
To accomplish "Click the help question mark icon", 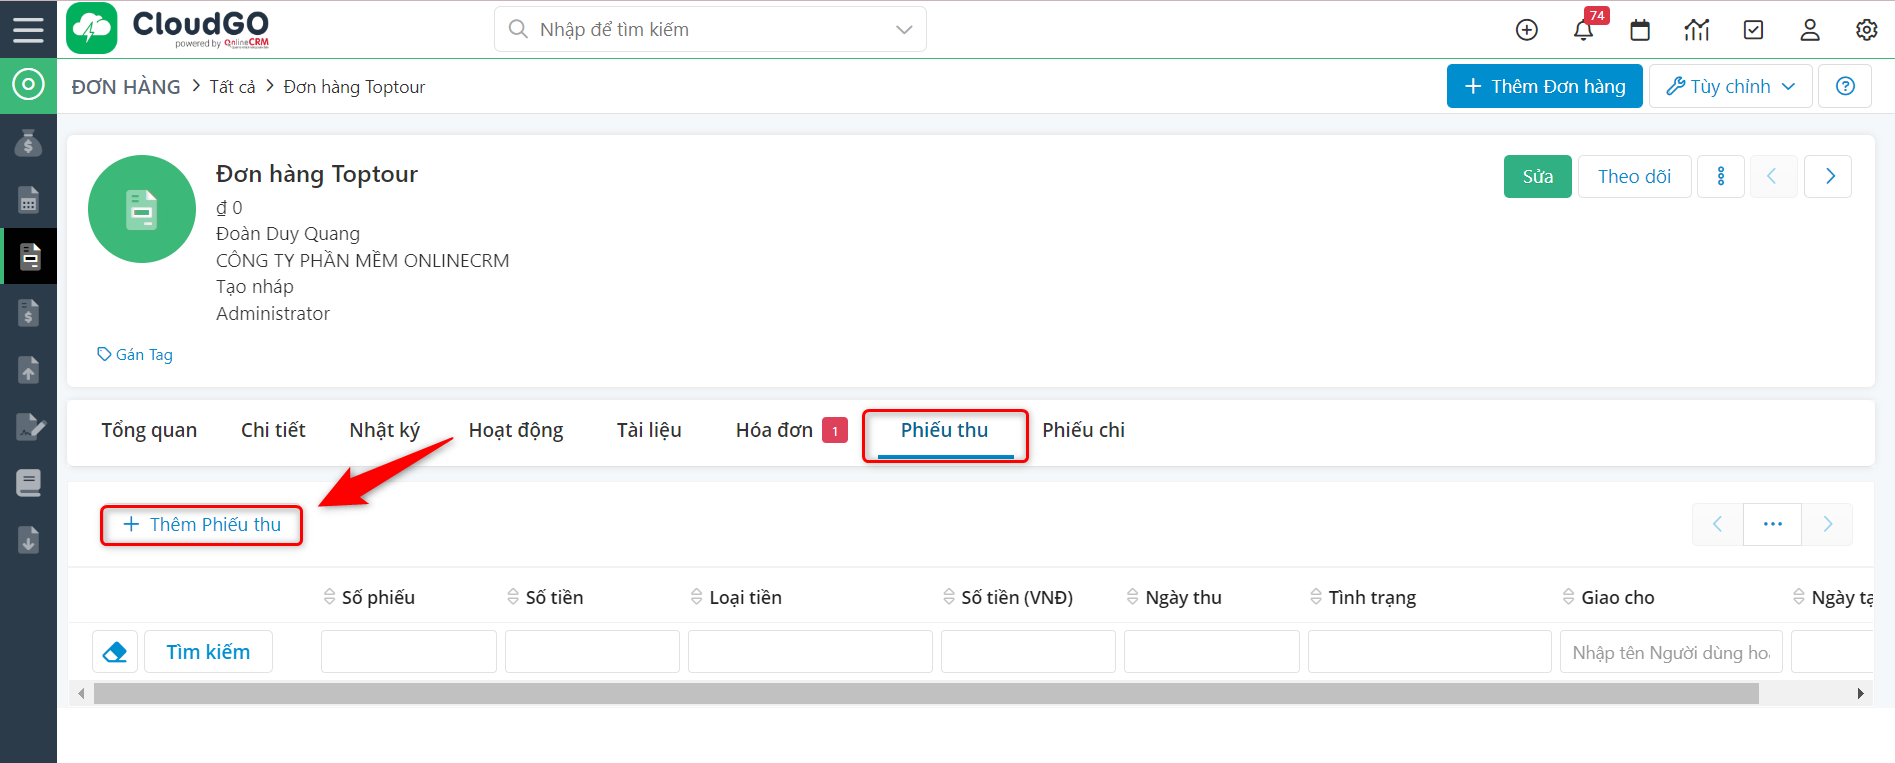I will (1845, 87).
